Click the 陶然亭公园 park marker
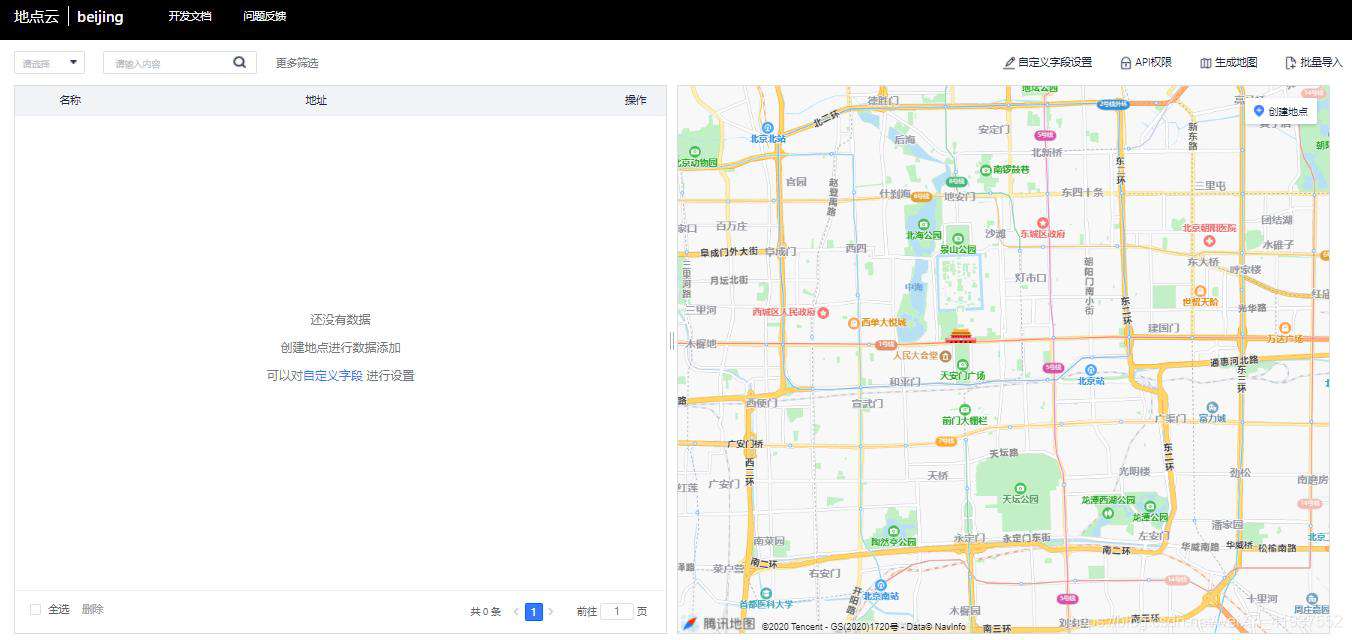The width and height of the screenshot is (1352, 640). click(893, 531)
